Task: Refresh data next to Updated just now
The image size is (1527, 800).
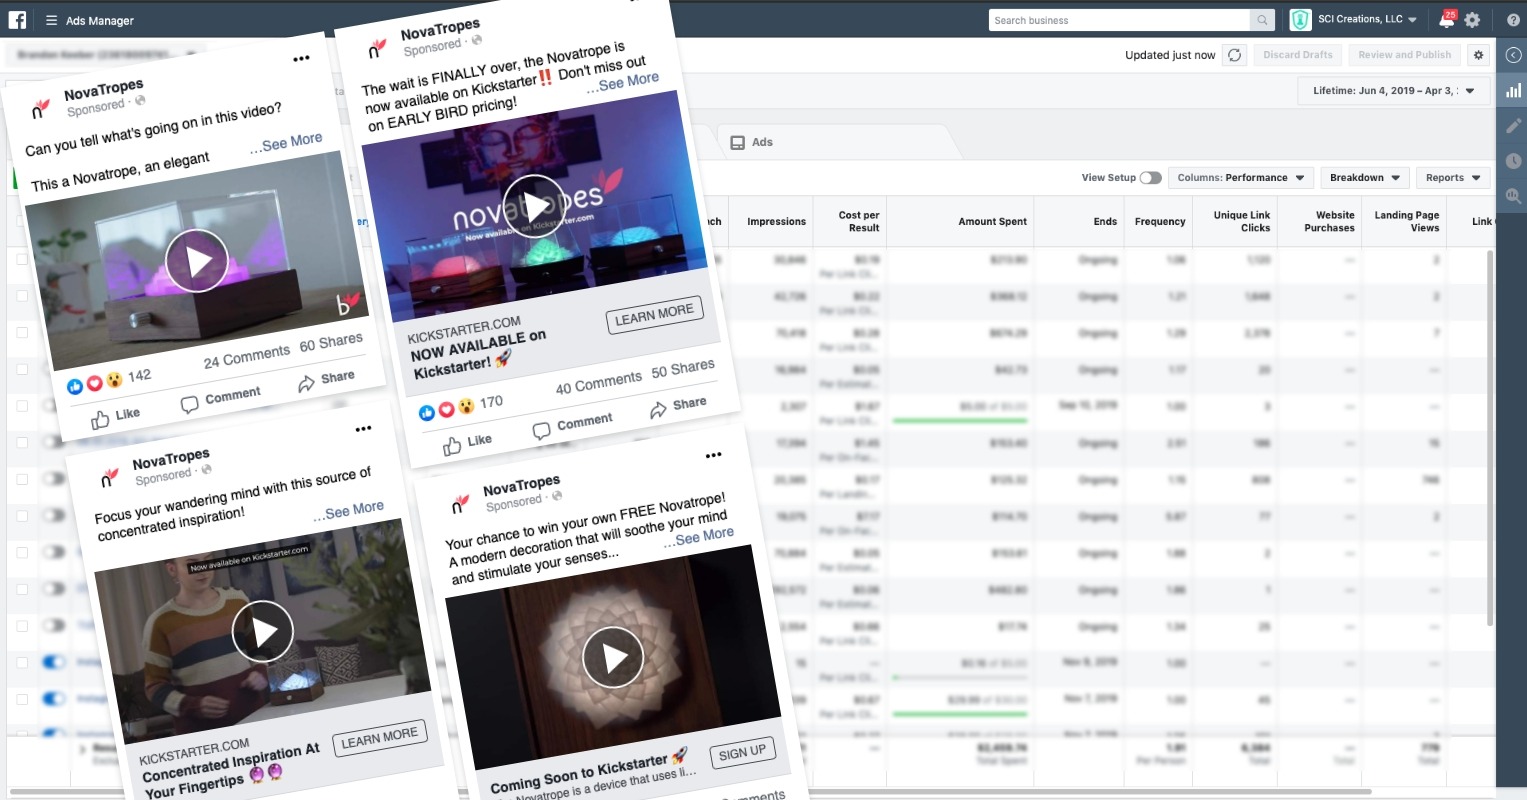Action: 1235,55
